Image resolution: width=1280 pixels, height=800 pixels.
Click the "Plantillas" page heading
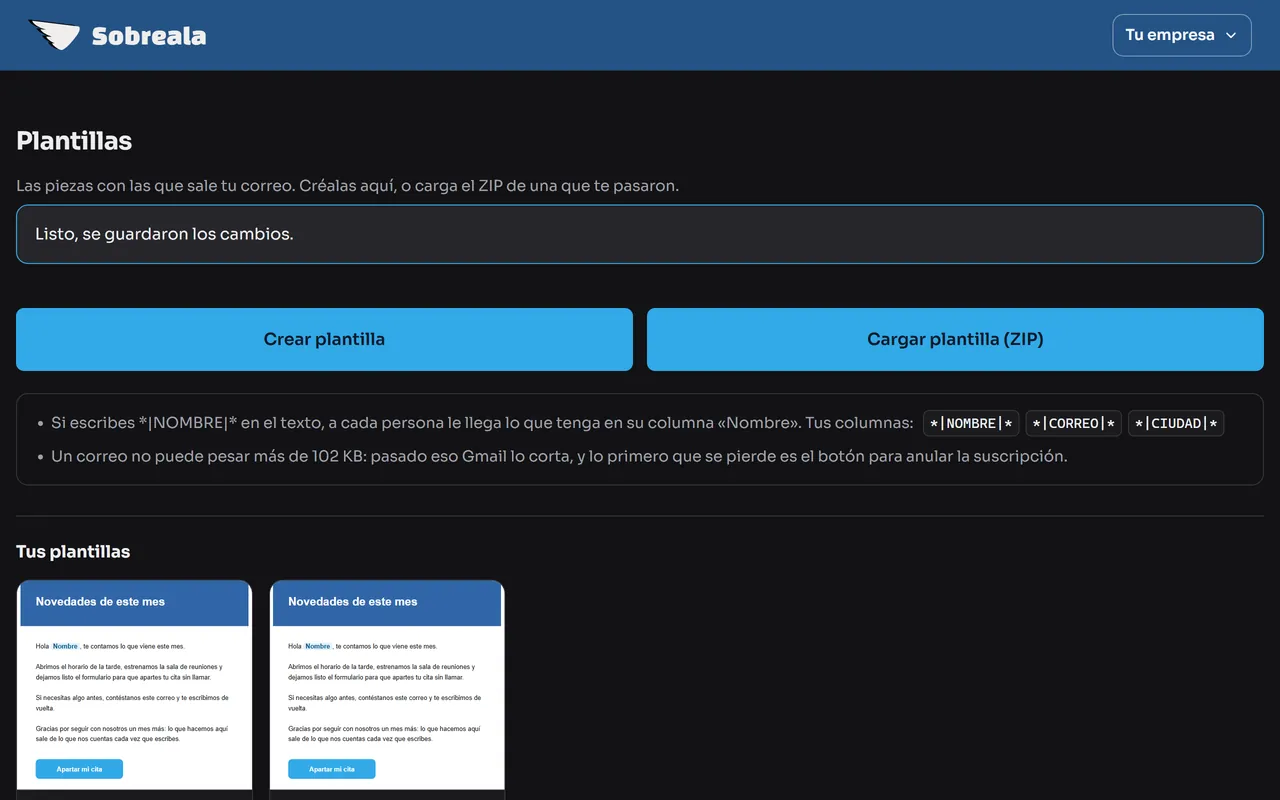pos(74,141)
